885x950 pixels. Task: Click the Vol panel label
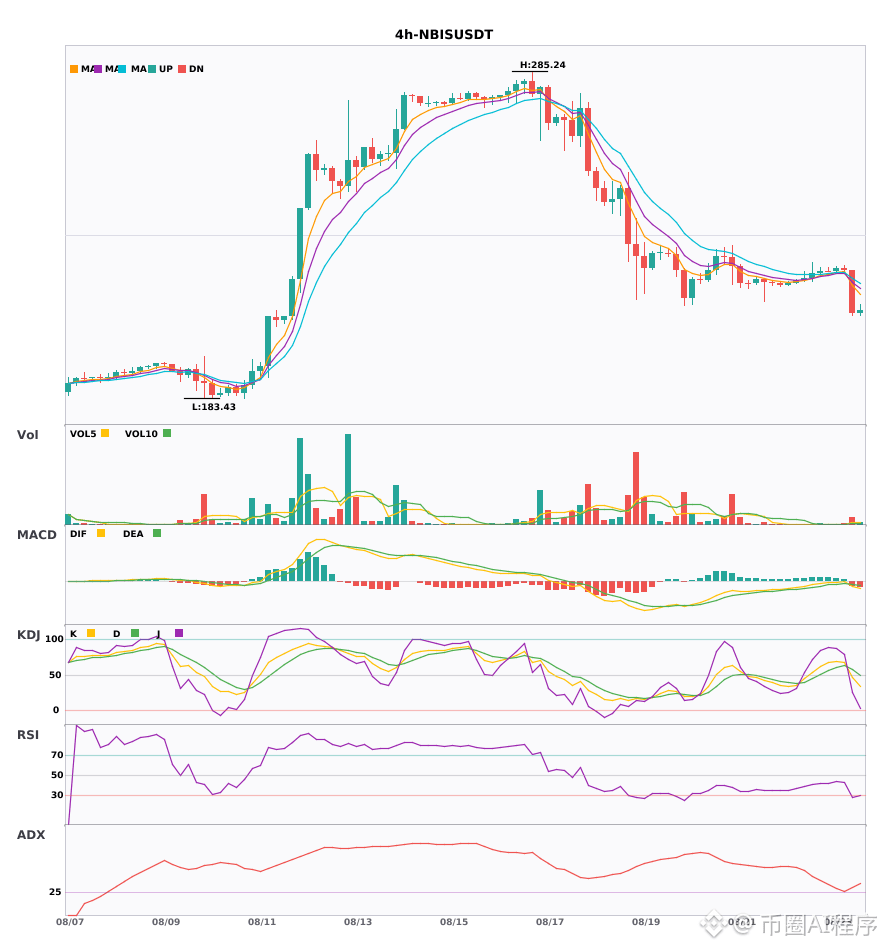tap(27, 435)
